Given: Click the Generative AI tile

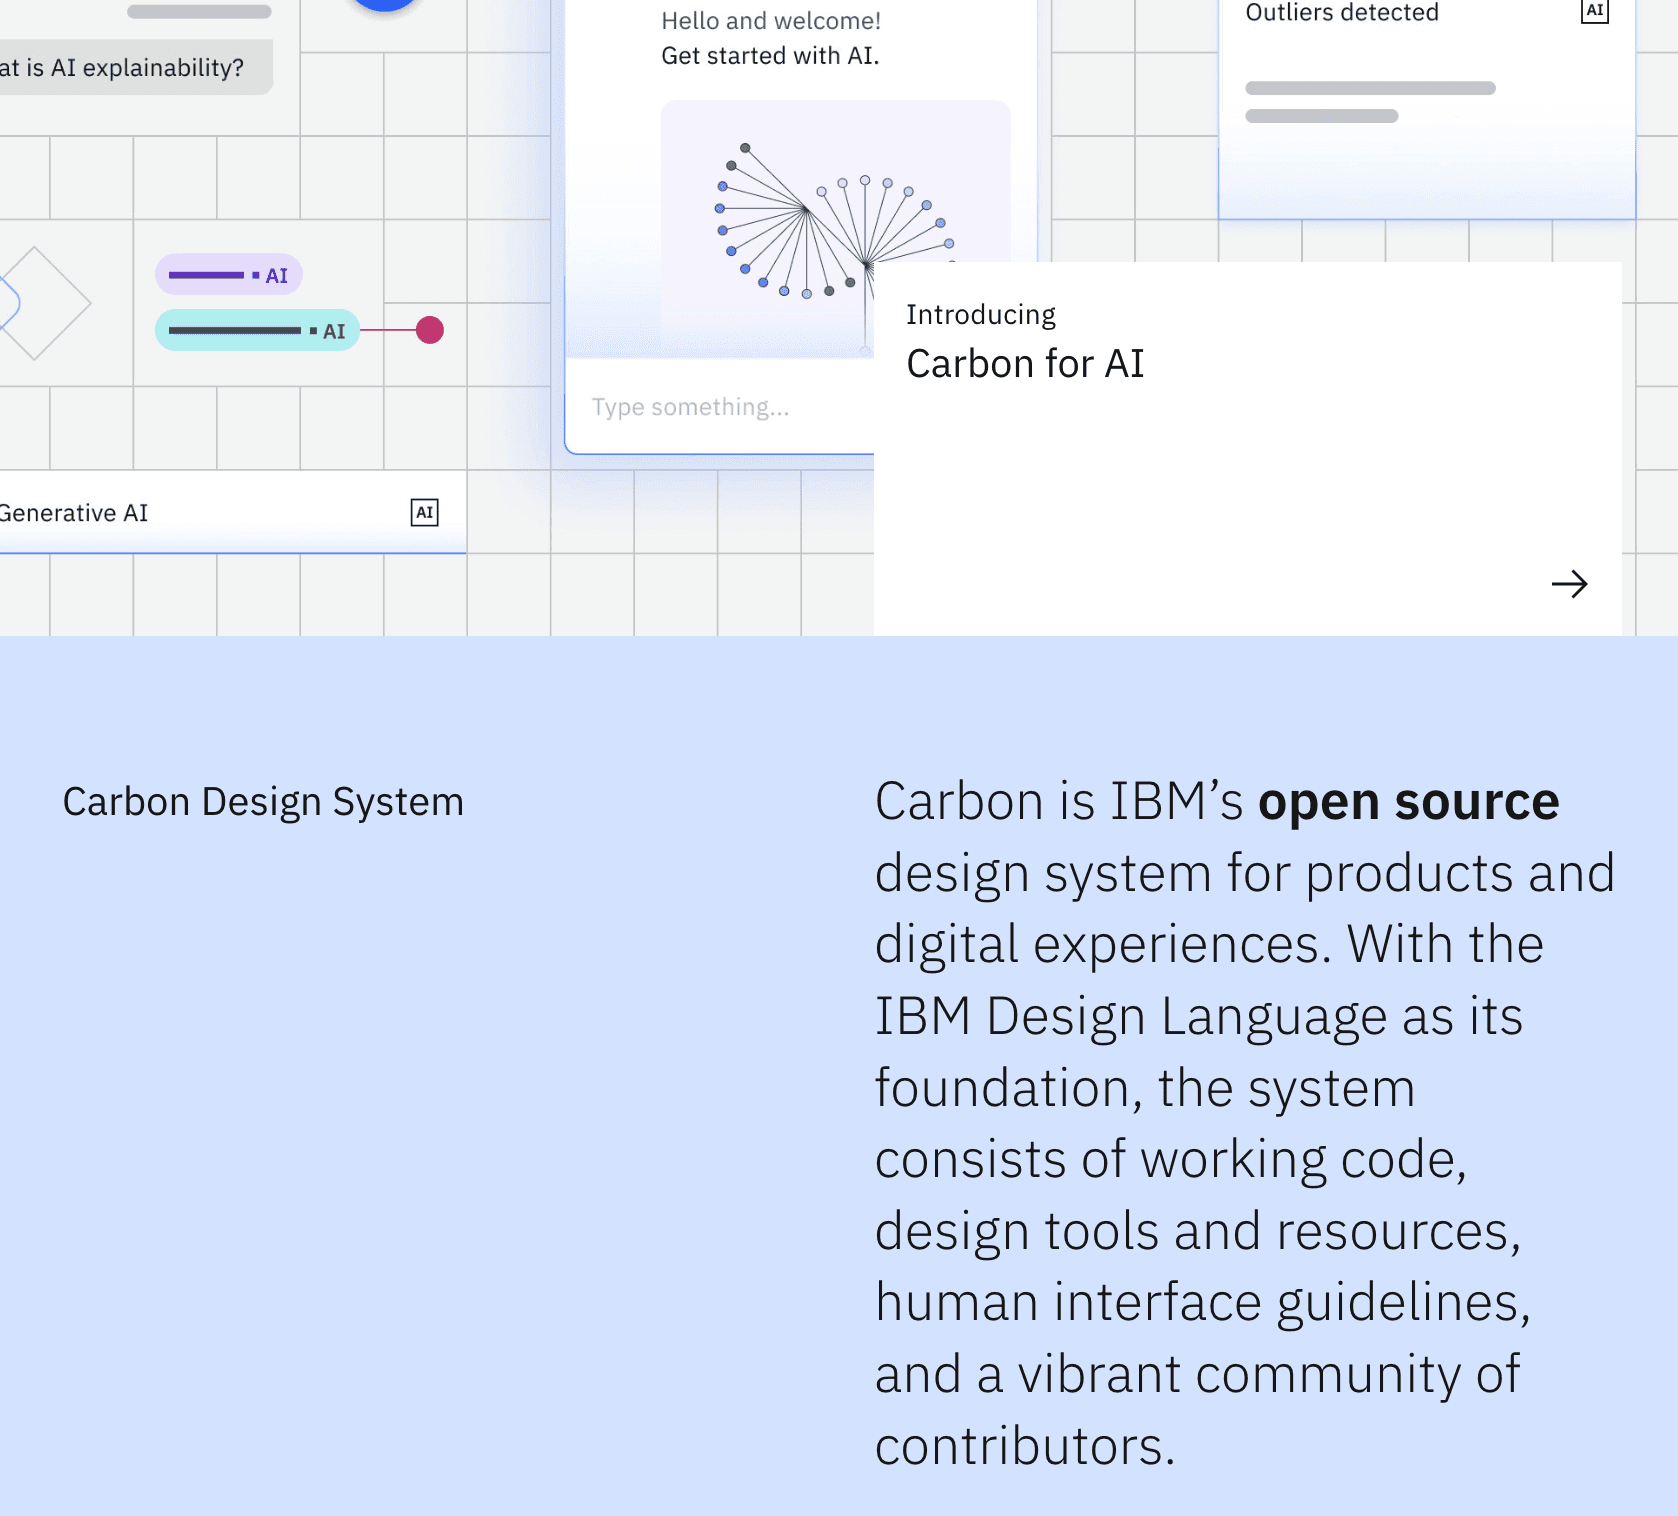Looking at the screenshot, I should 233,512.
